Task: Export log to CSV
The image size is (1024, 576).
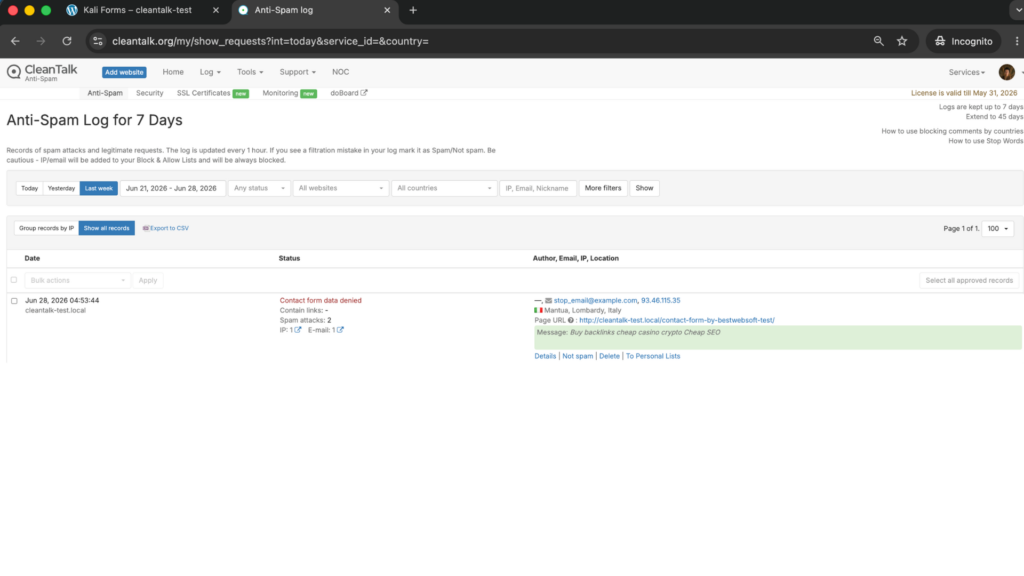Action: click(x=166, y=228)
